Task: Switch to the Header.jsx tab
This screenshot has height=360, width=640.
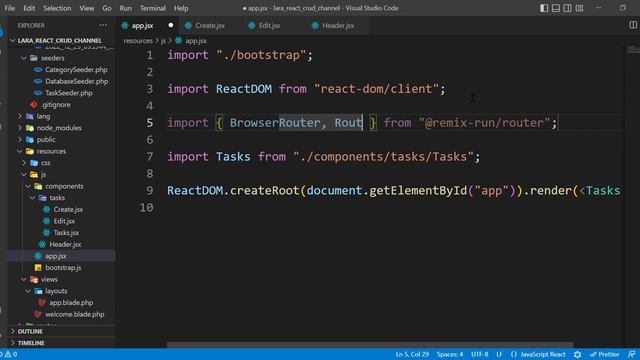Action: tap(338, 25)
